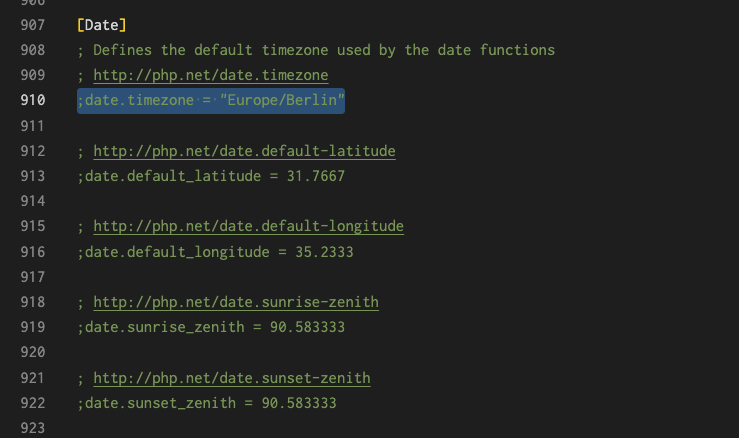The height and width of the screenshot is (438, 739).
Task: Place cursor on the 35.2333 longitude value
Action: pos(324,252)
